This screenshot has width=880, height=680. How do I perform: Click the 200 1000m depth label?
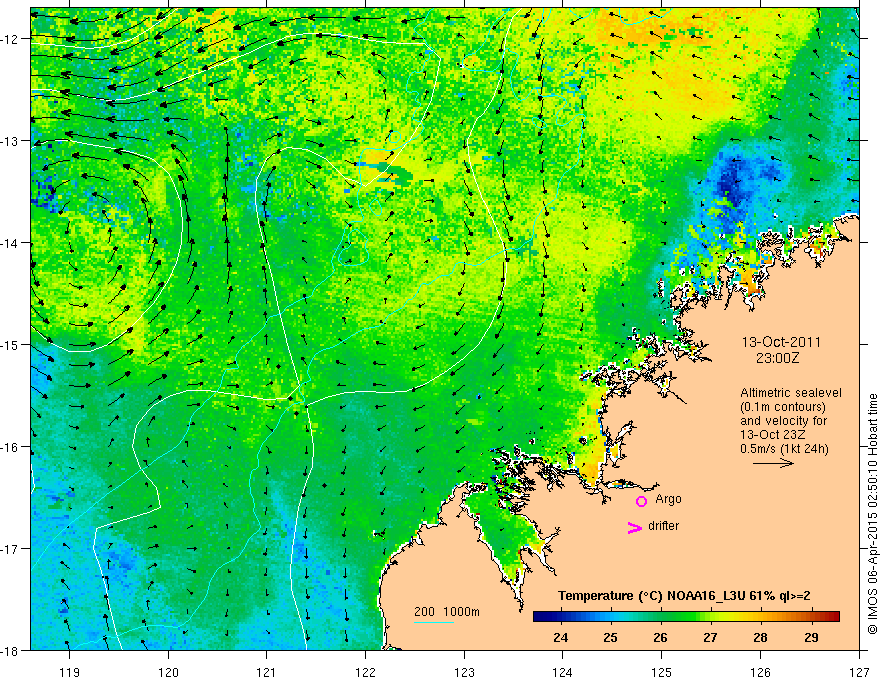click(x=447, y=612)
